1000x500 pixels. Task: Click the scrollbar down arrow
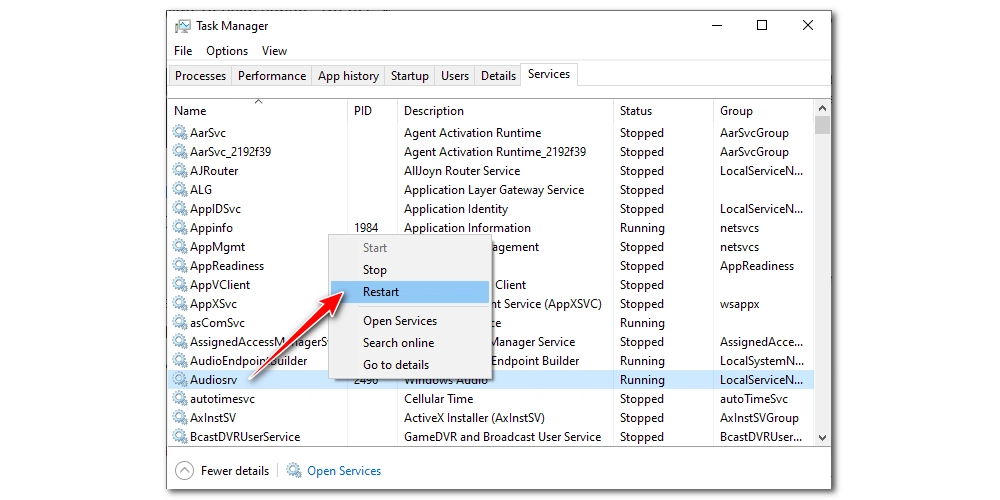pyautogui.click(x=822, y=438)
